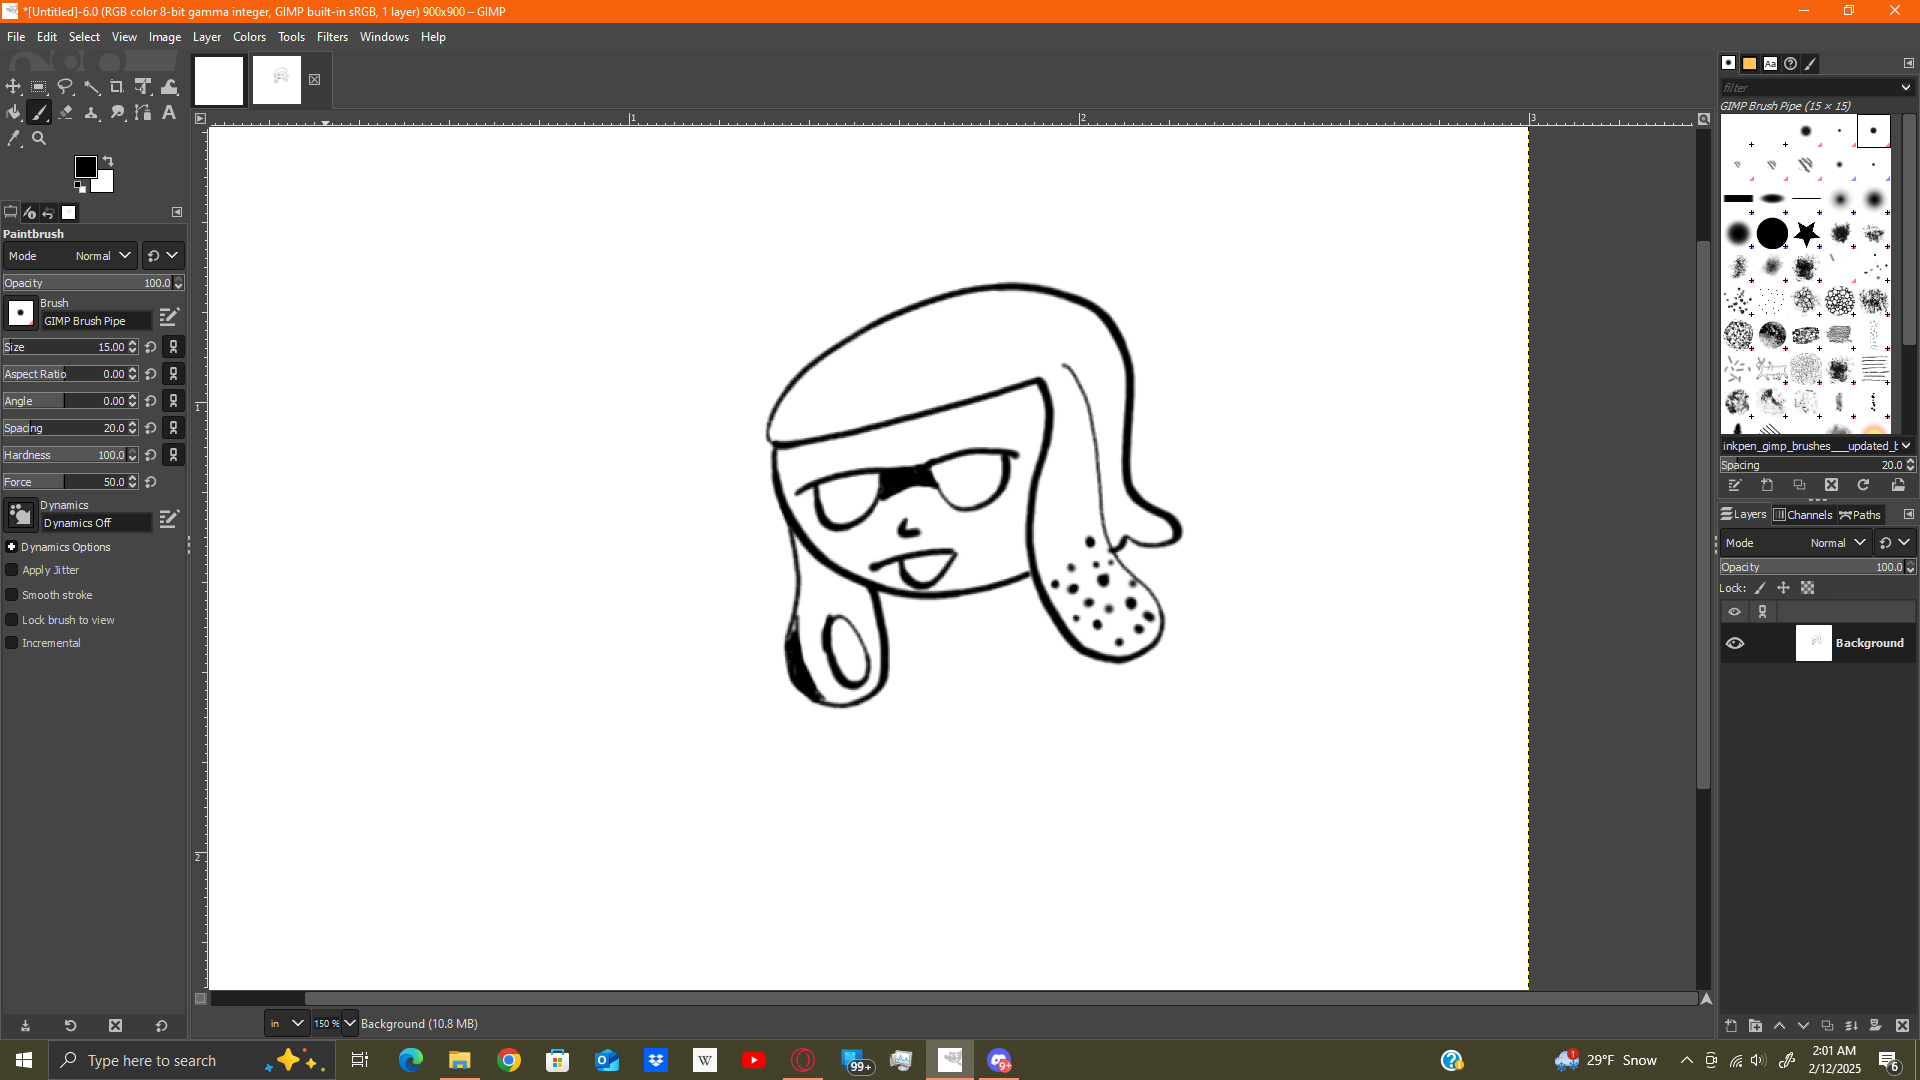This screenshot has height=1080, width=1920.
Task: Click the foreground black color swatch
Action: coord(85,166)
